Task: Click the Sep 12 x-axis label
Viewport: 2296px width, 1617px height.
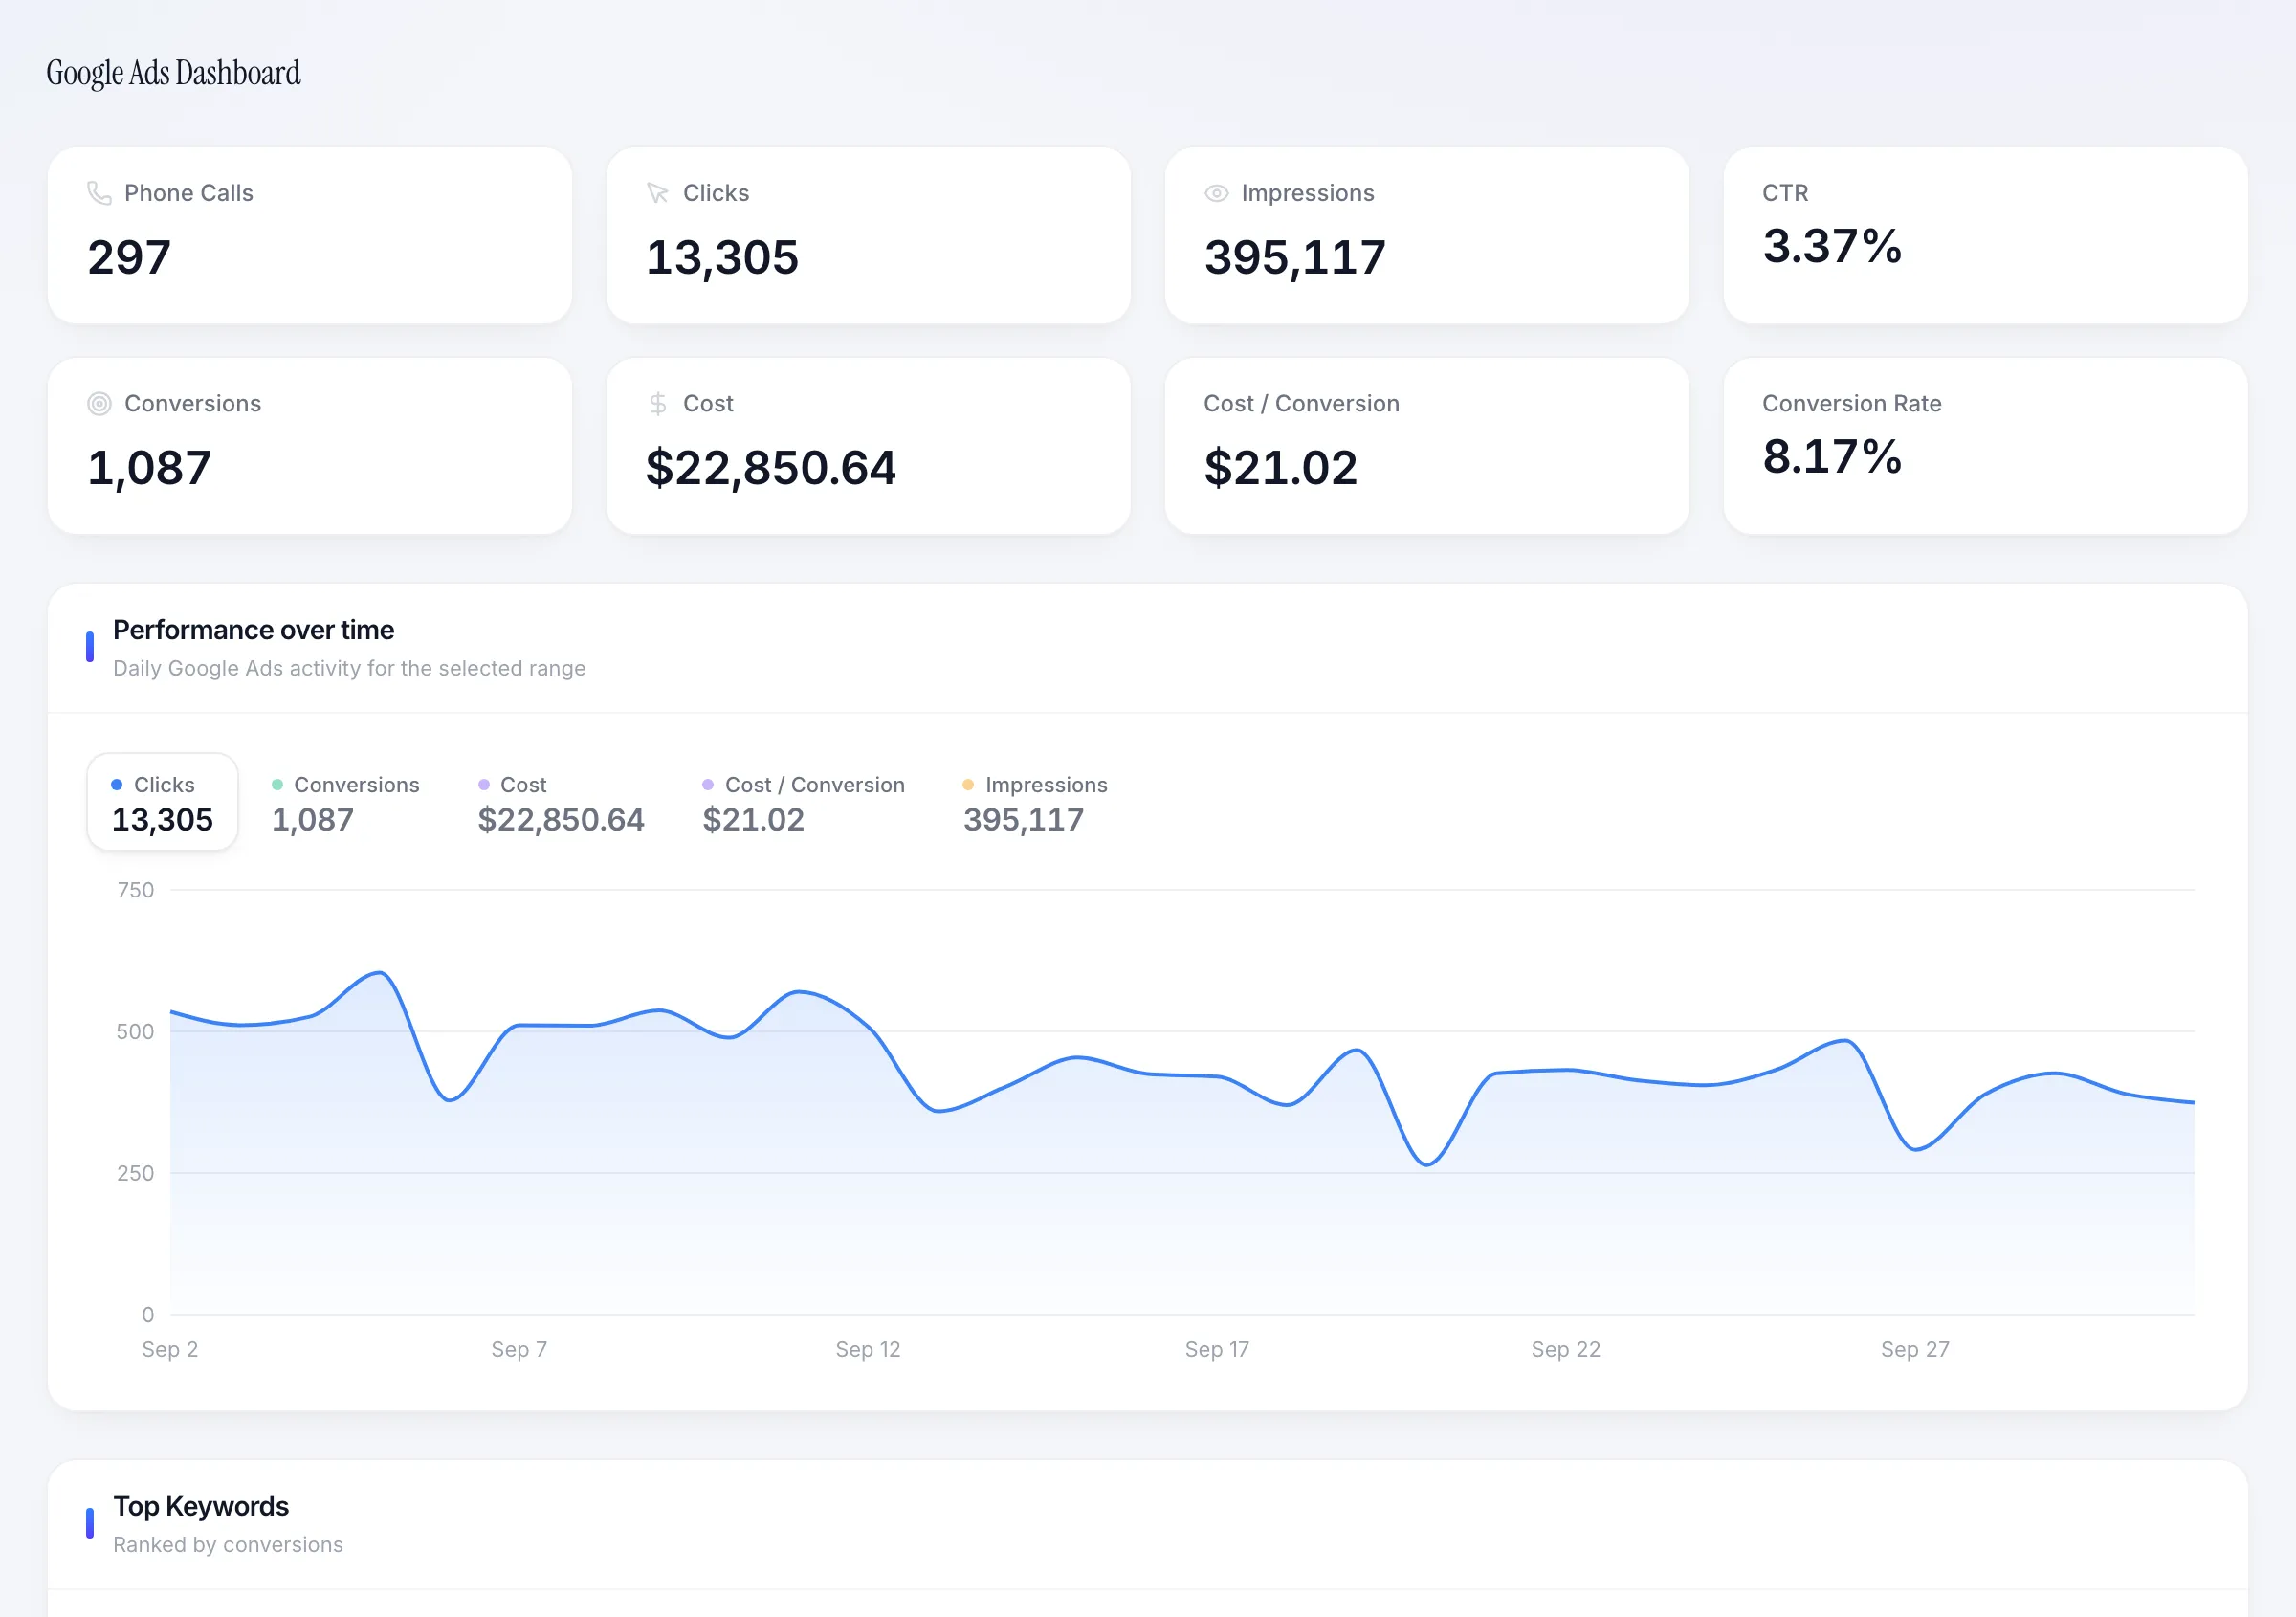Action: pos(868,1350)
